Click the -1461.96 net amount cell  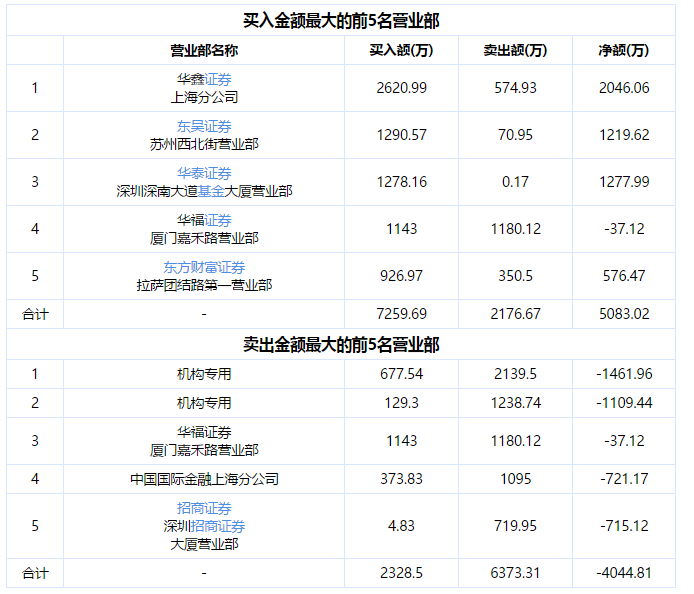click(x=623, y=374)
